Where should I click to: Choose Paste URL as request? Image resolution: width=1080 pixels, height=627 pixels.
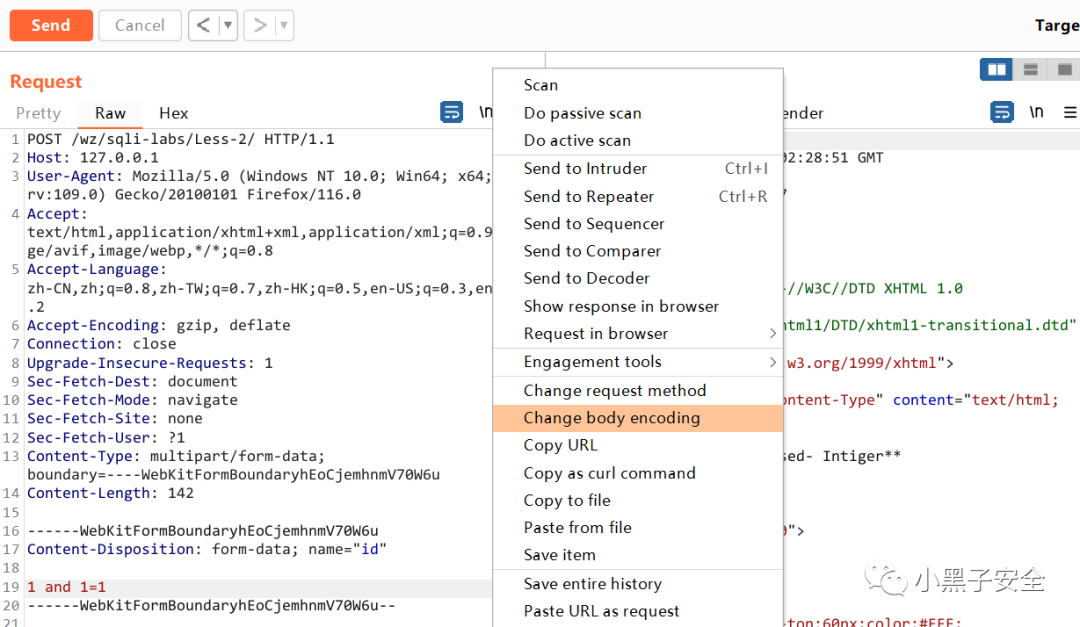pyautogui.click(x=638, y=611)
